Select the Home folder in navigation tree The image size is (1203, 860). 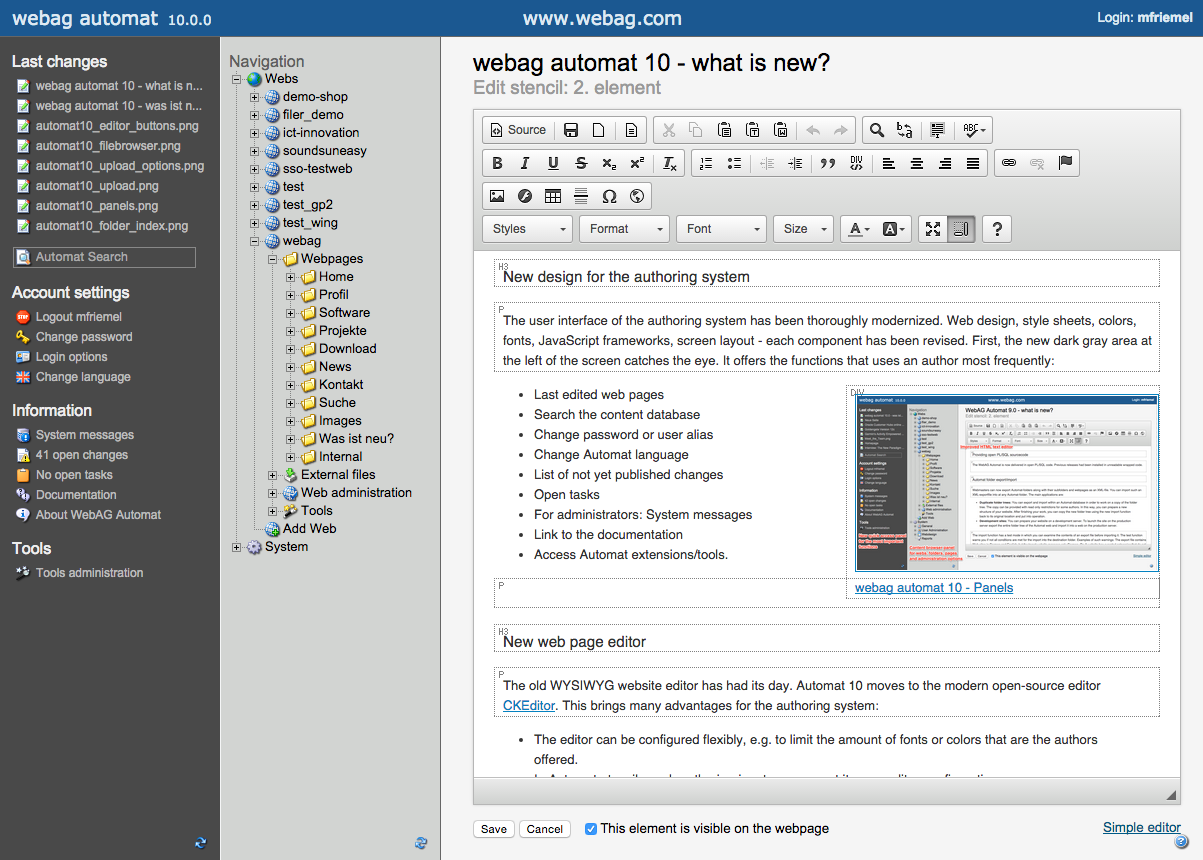point(336,277)
